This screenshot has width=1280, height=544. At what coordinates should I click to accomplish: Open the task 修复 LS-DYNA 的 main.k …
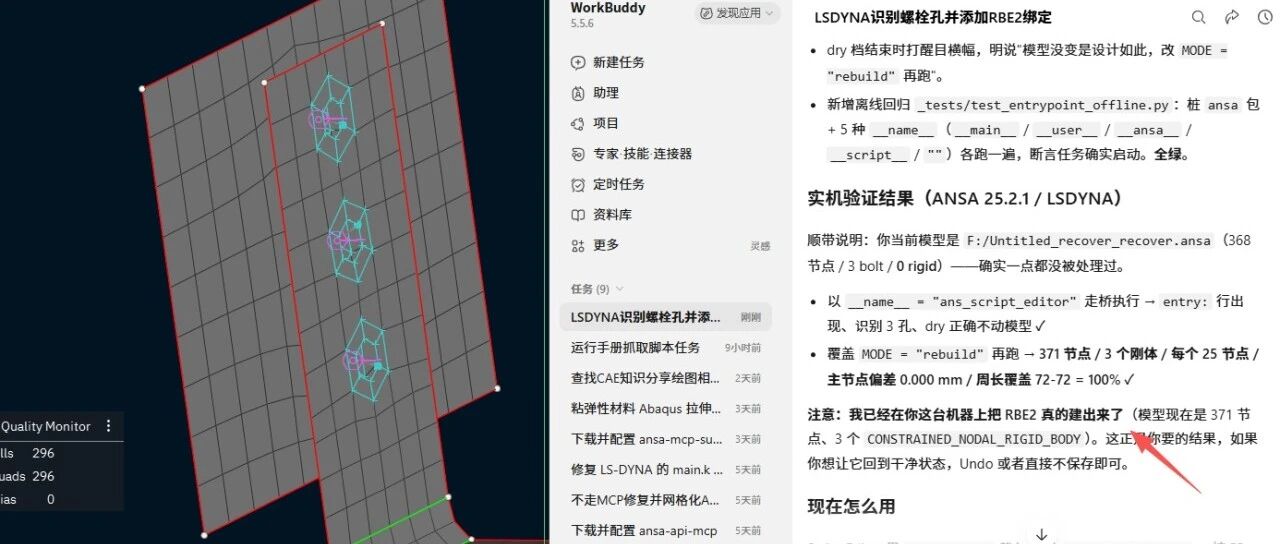(665, 469)
